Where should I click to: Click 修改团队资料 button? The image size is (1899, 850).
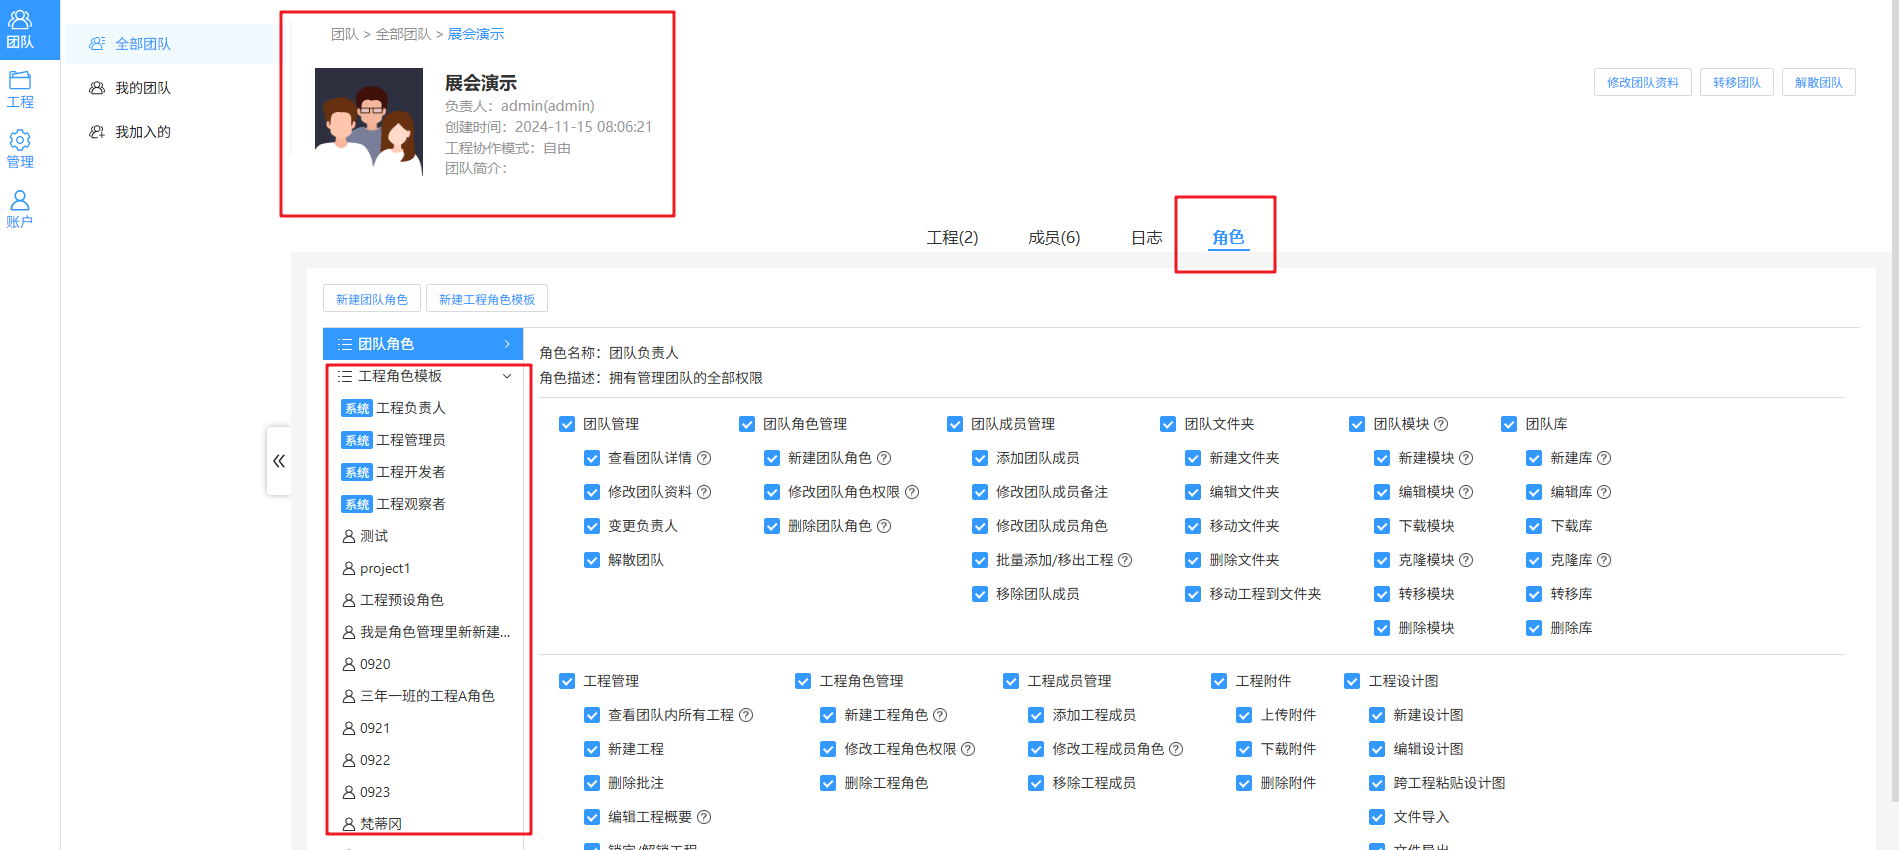pos(1643,82)
